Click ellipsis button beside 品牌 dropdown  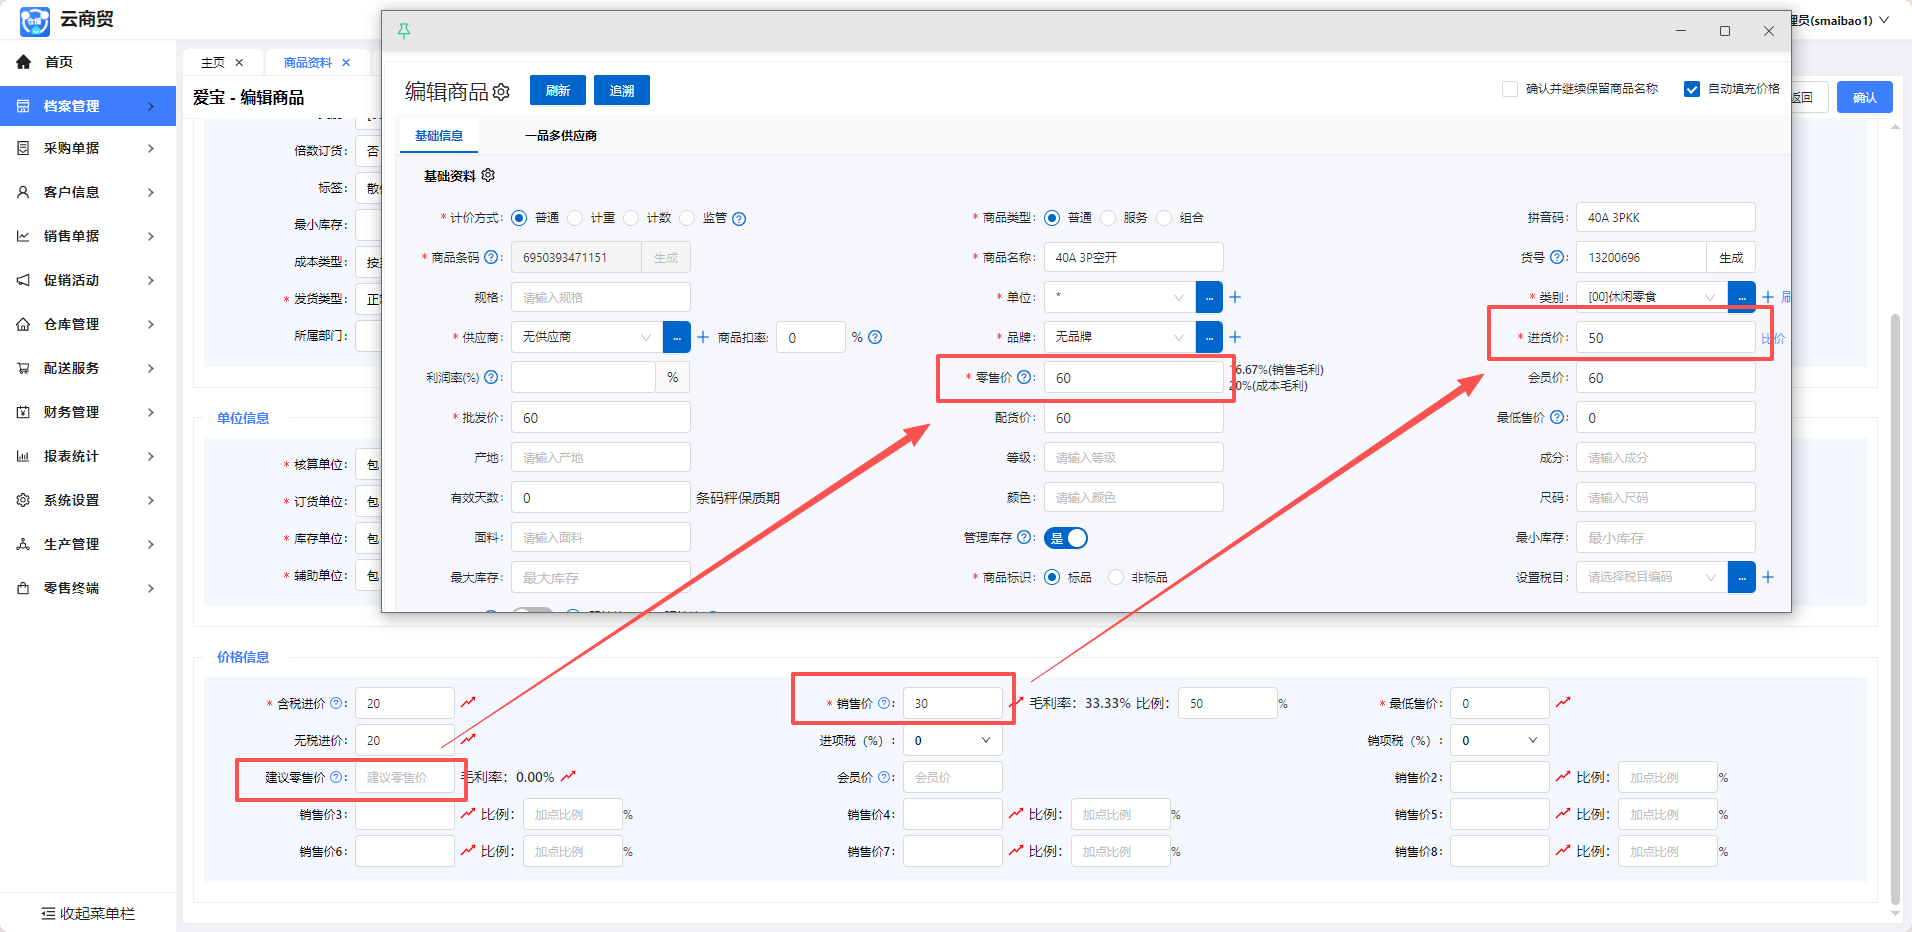(1209, 337)
